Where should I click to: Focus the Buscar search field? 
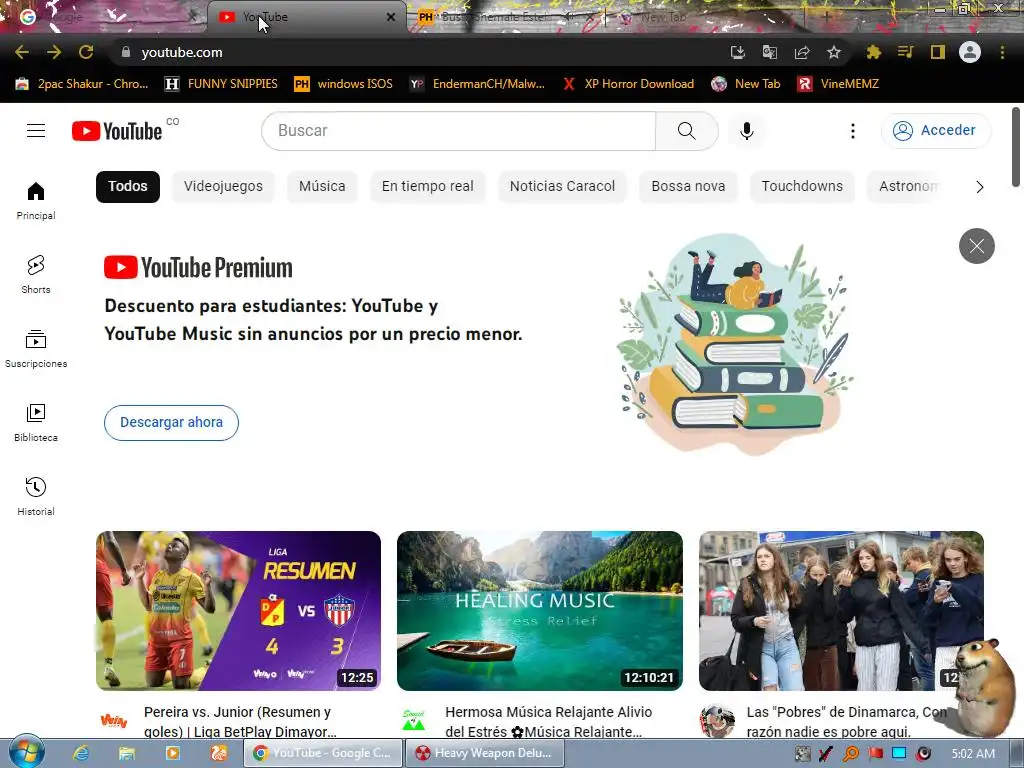[x=458, y=131]
